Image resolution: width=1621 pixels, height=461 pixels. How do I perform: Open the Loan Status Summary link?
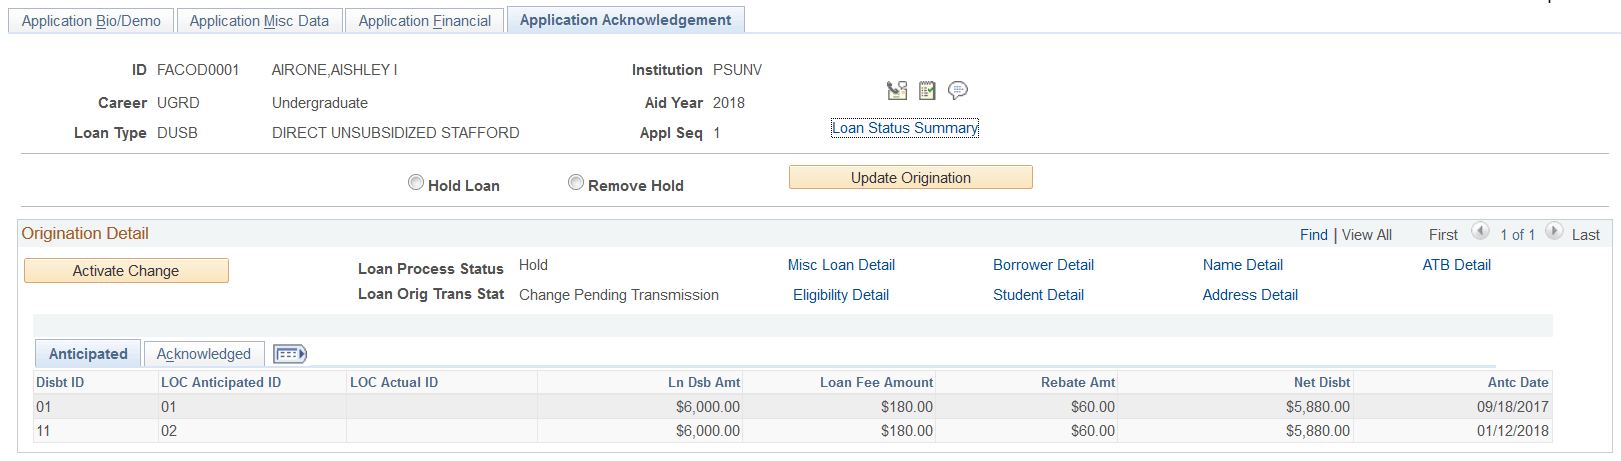pyautogui.click(x=905, y=128)
